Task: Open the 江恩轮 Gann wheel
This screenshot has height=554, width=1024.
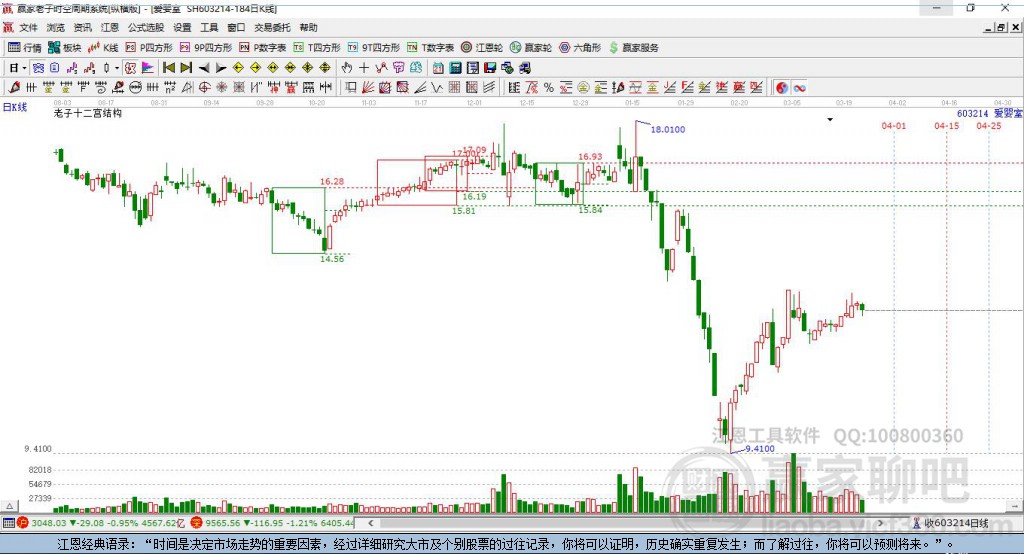Action: click(x=482, y=48)
